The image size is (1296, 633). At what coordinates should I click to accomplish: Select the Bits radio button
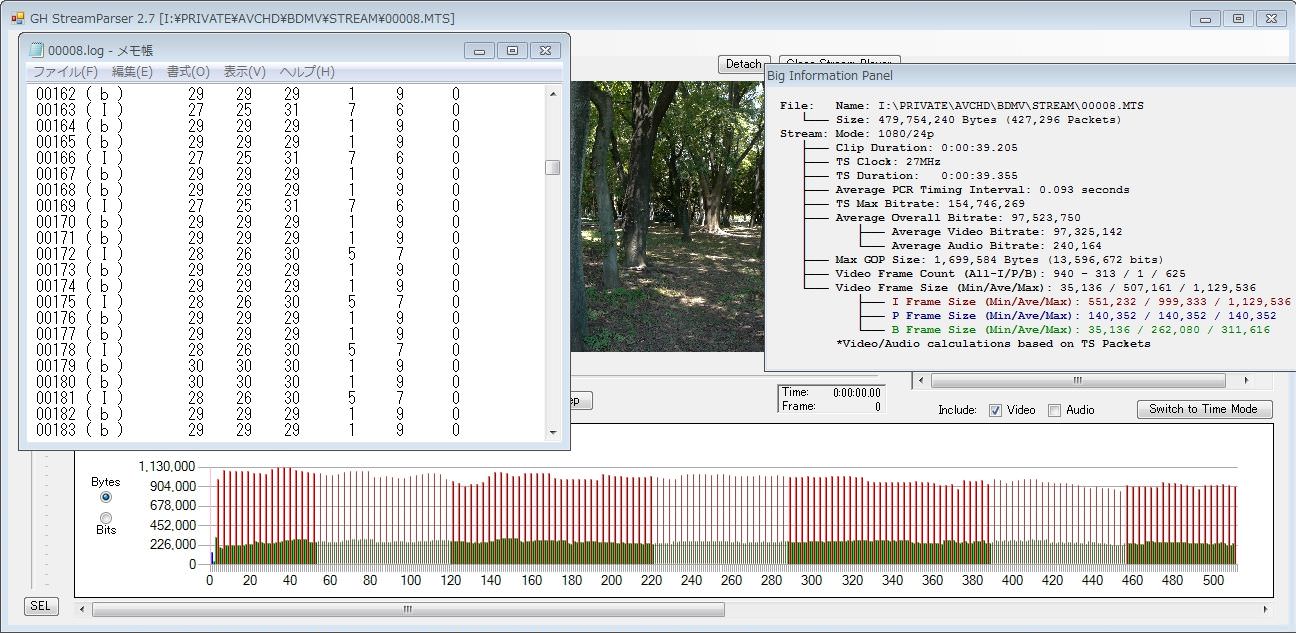pyautogui.click(x=106, y=517)
